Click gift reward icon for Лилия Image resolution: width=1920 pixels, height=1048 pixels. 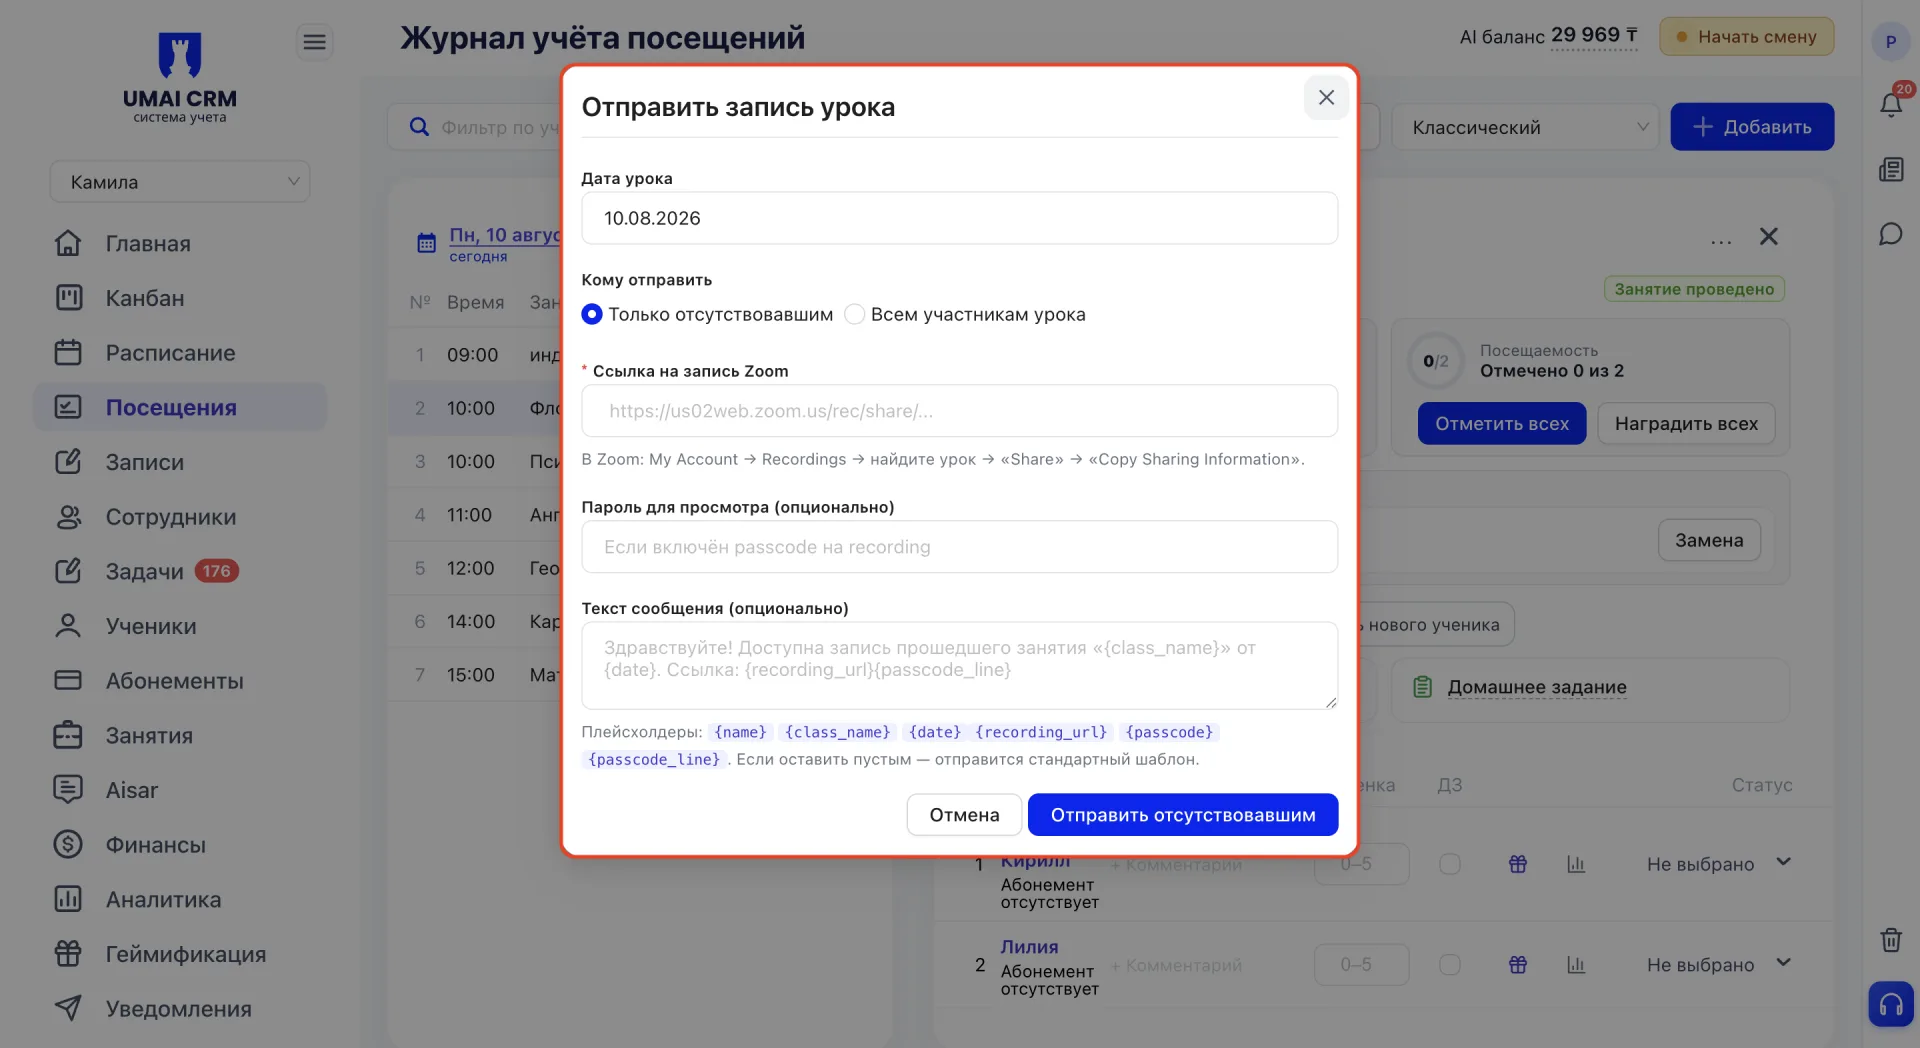pyautogui.click(x=1518, y=965)
